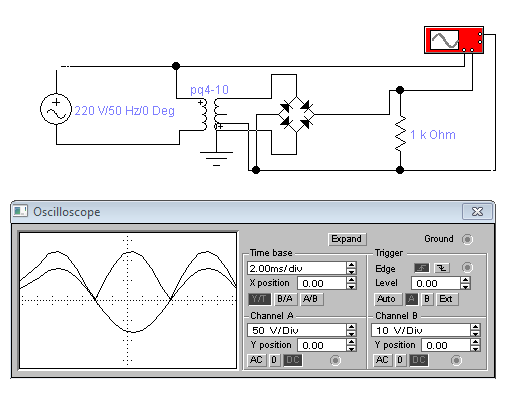Click the junction node above the resistor
Image resolution: width=522 pixels, height=400 pixels.
coord(400,90)
